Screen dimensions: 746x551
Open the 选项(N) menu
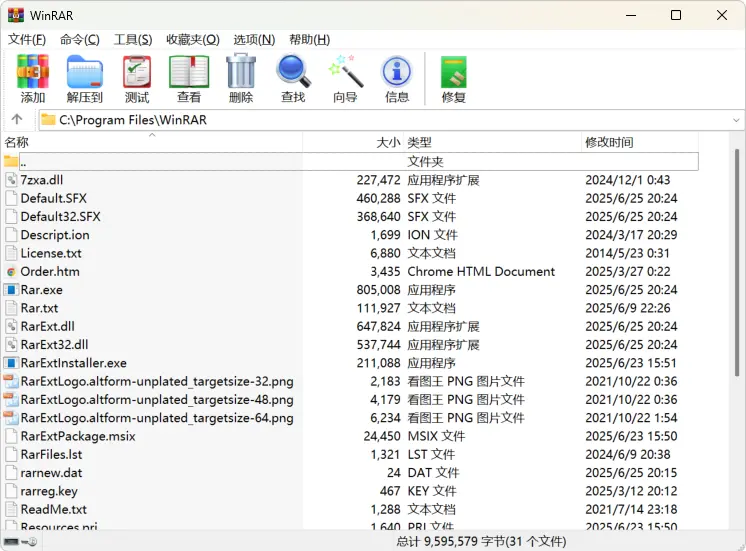(254, 39)
